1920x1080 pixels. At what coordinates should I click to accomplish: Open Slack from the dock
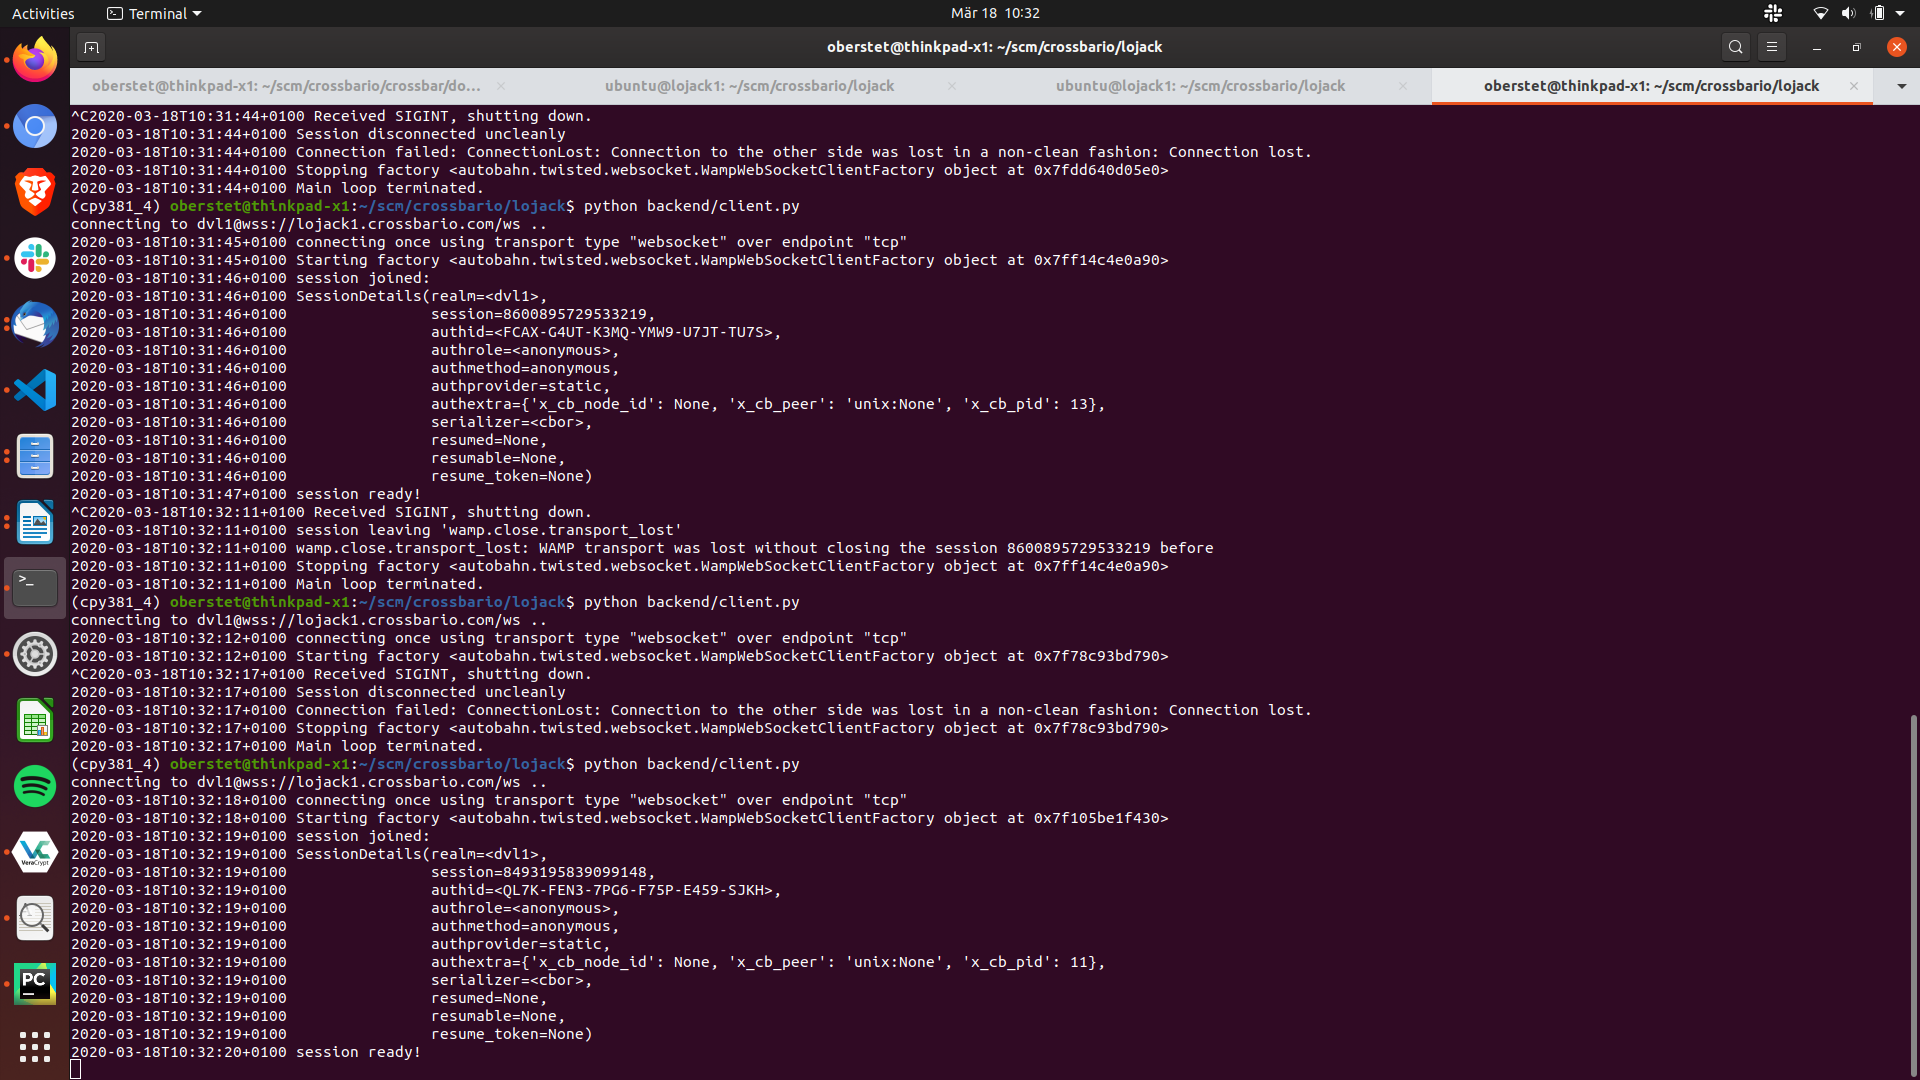click(35, 259)
